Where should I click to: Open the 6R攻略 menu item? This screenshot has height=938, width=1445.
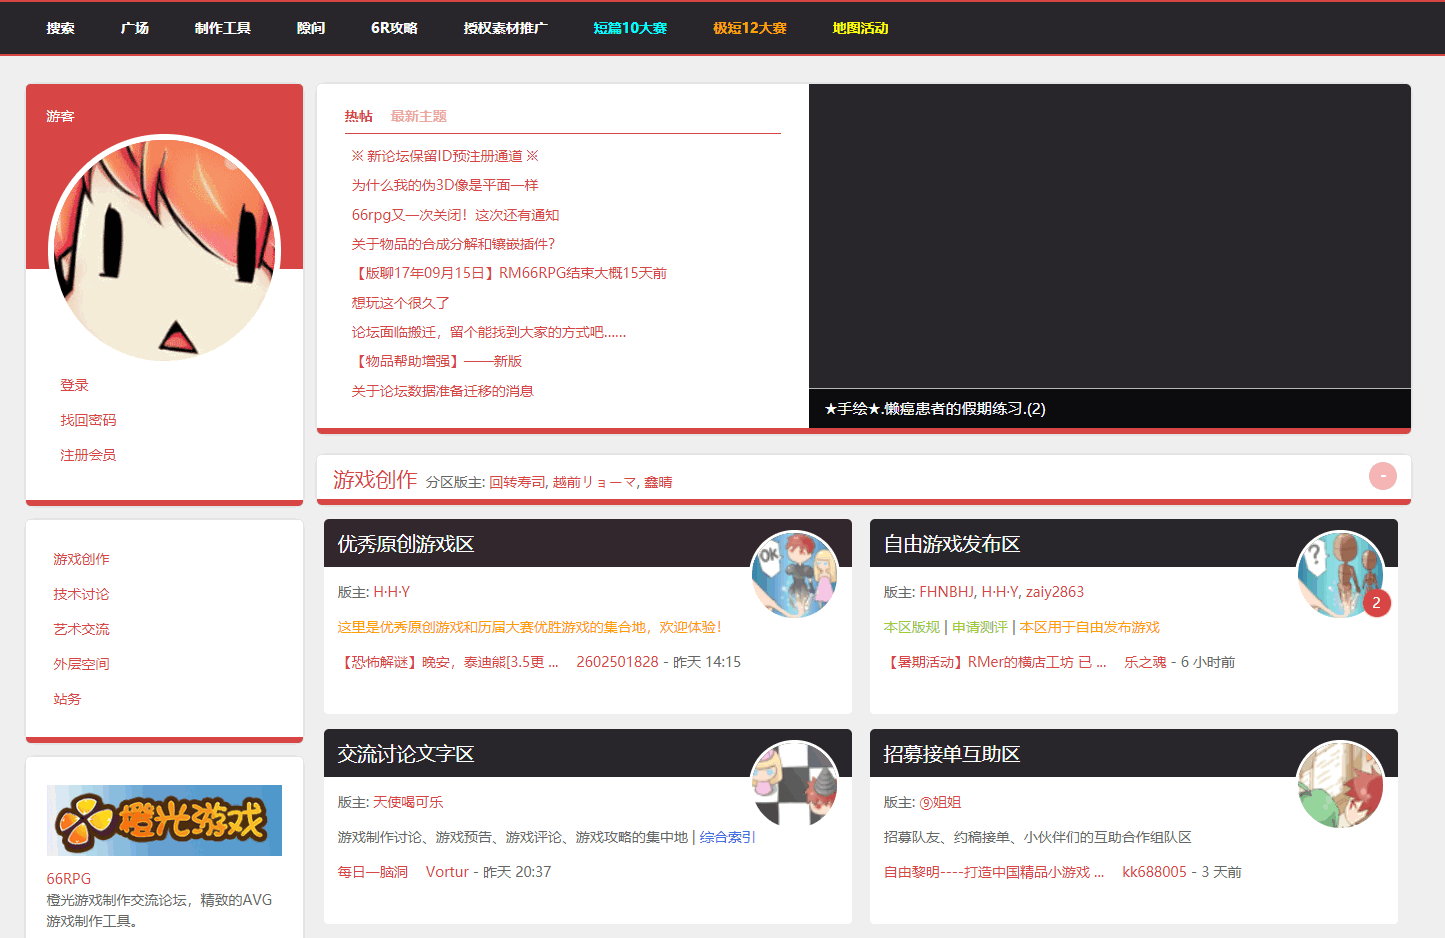pyautogui.click(x=394, y=28)
